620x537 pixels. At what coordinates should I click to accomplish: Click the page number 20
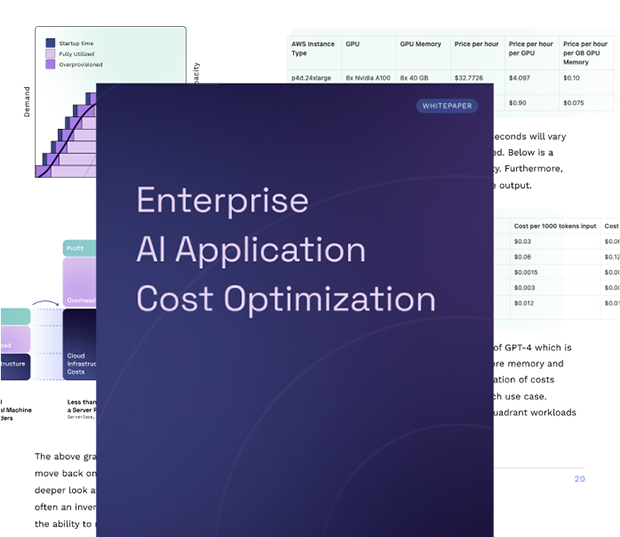tap(579, 479)
